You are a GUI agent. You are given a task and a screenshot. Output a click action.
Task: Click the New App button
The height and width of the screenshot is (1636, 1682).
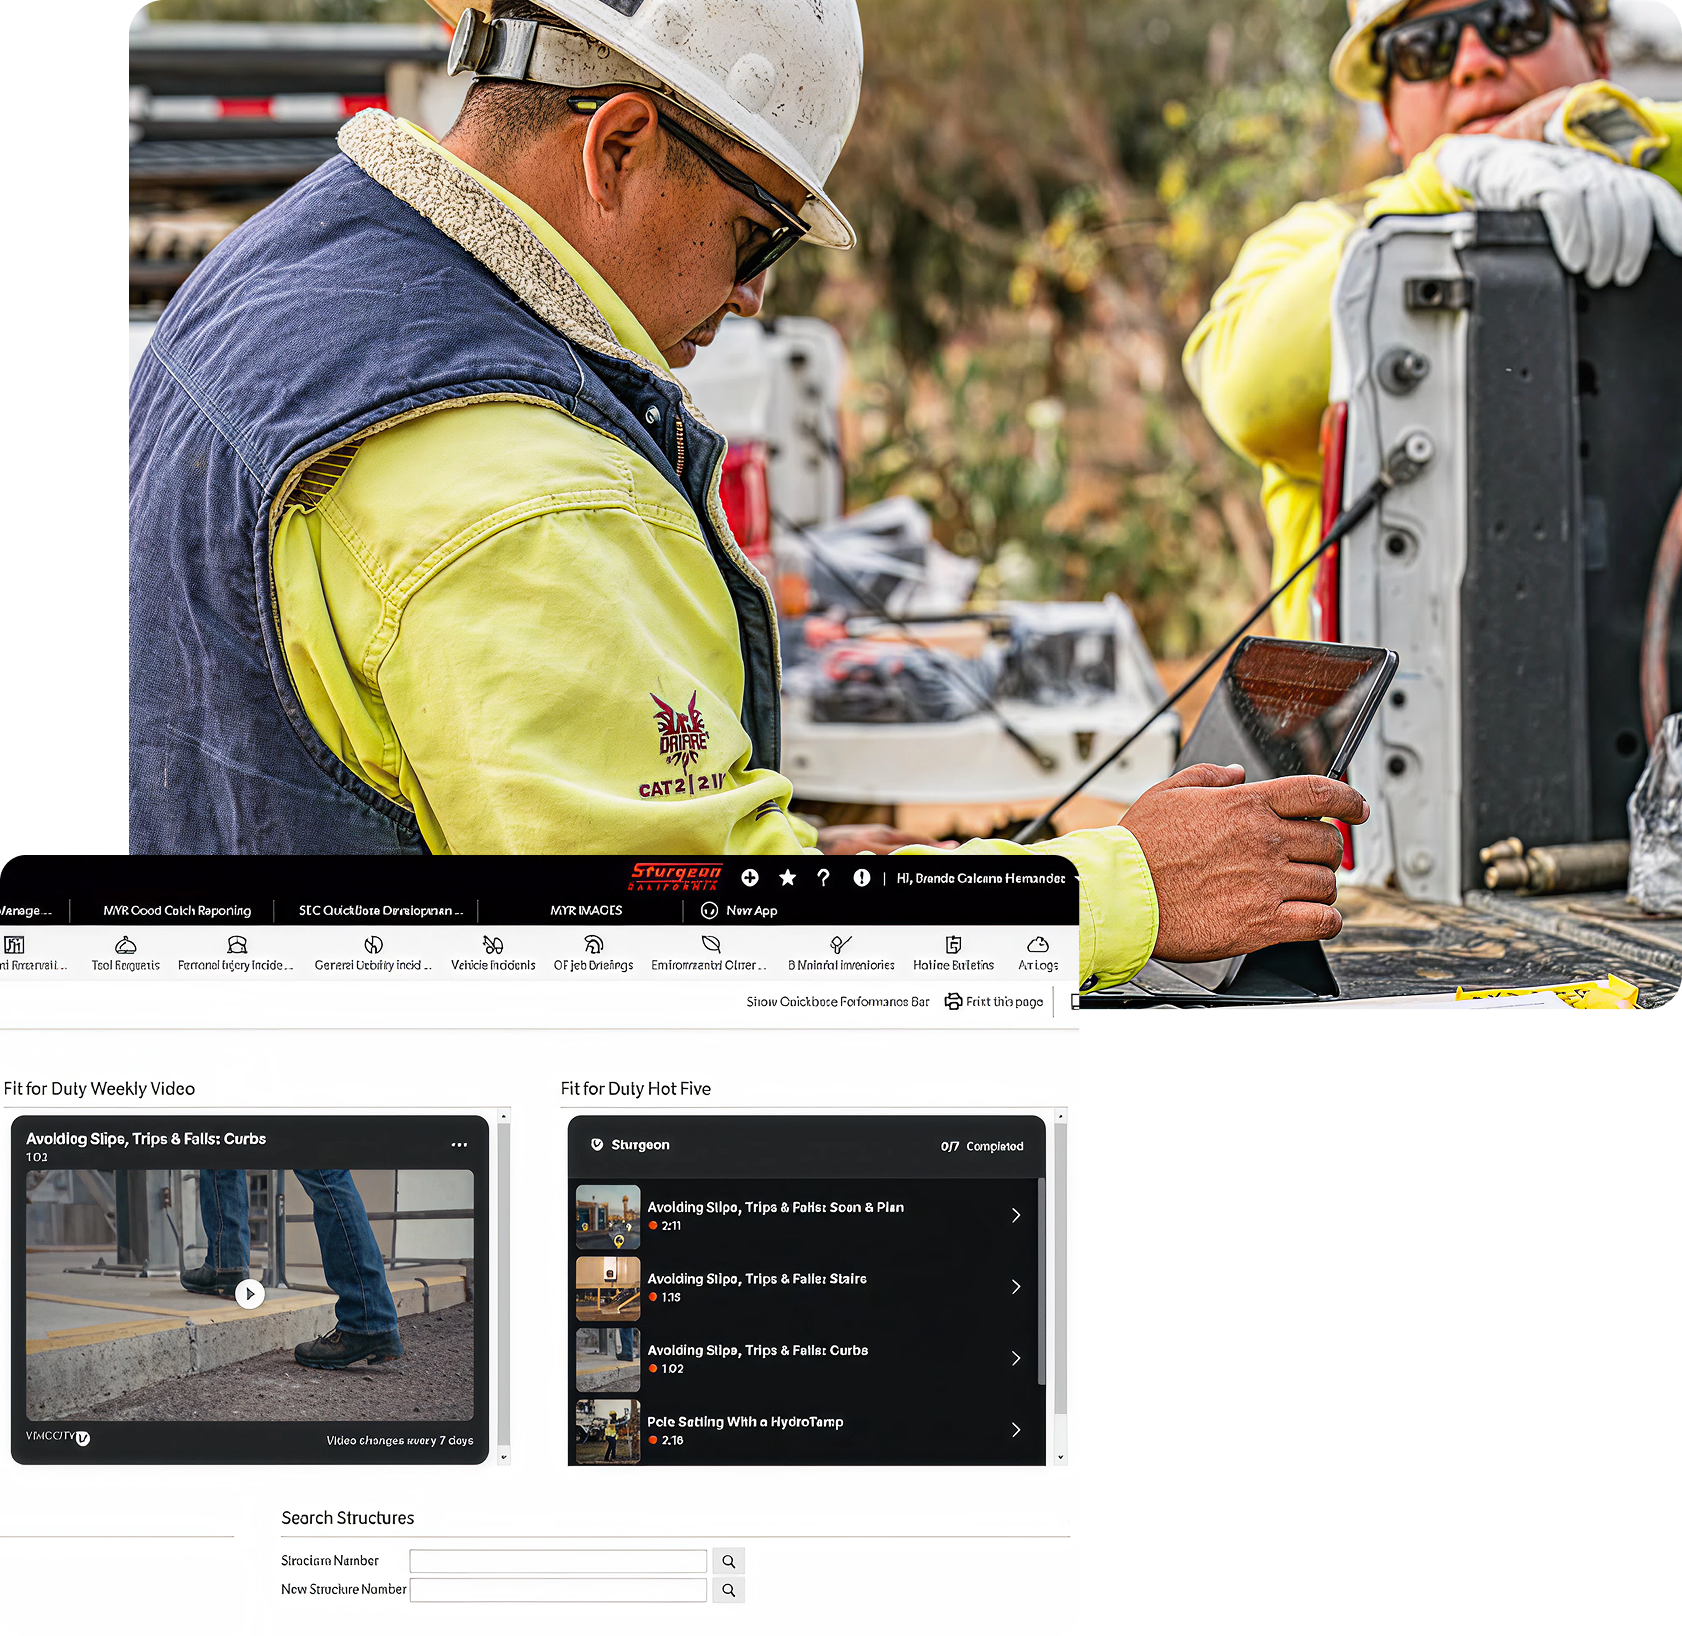tap(740, 910)
